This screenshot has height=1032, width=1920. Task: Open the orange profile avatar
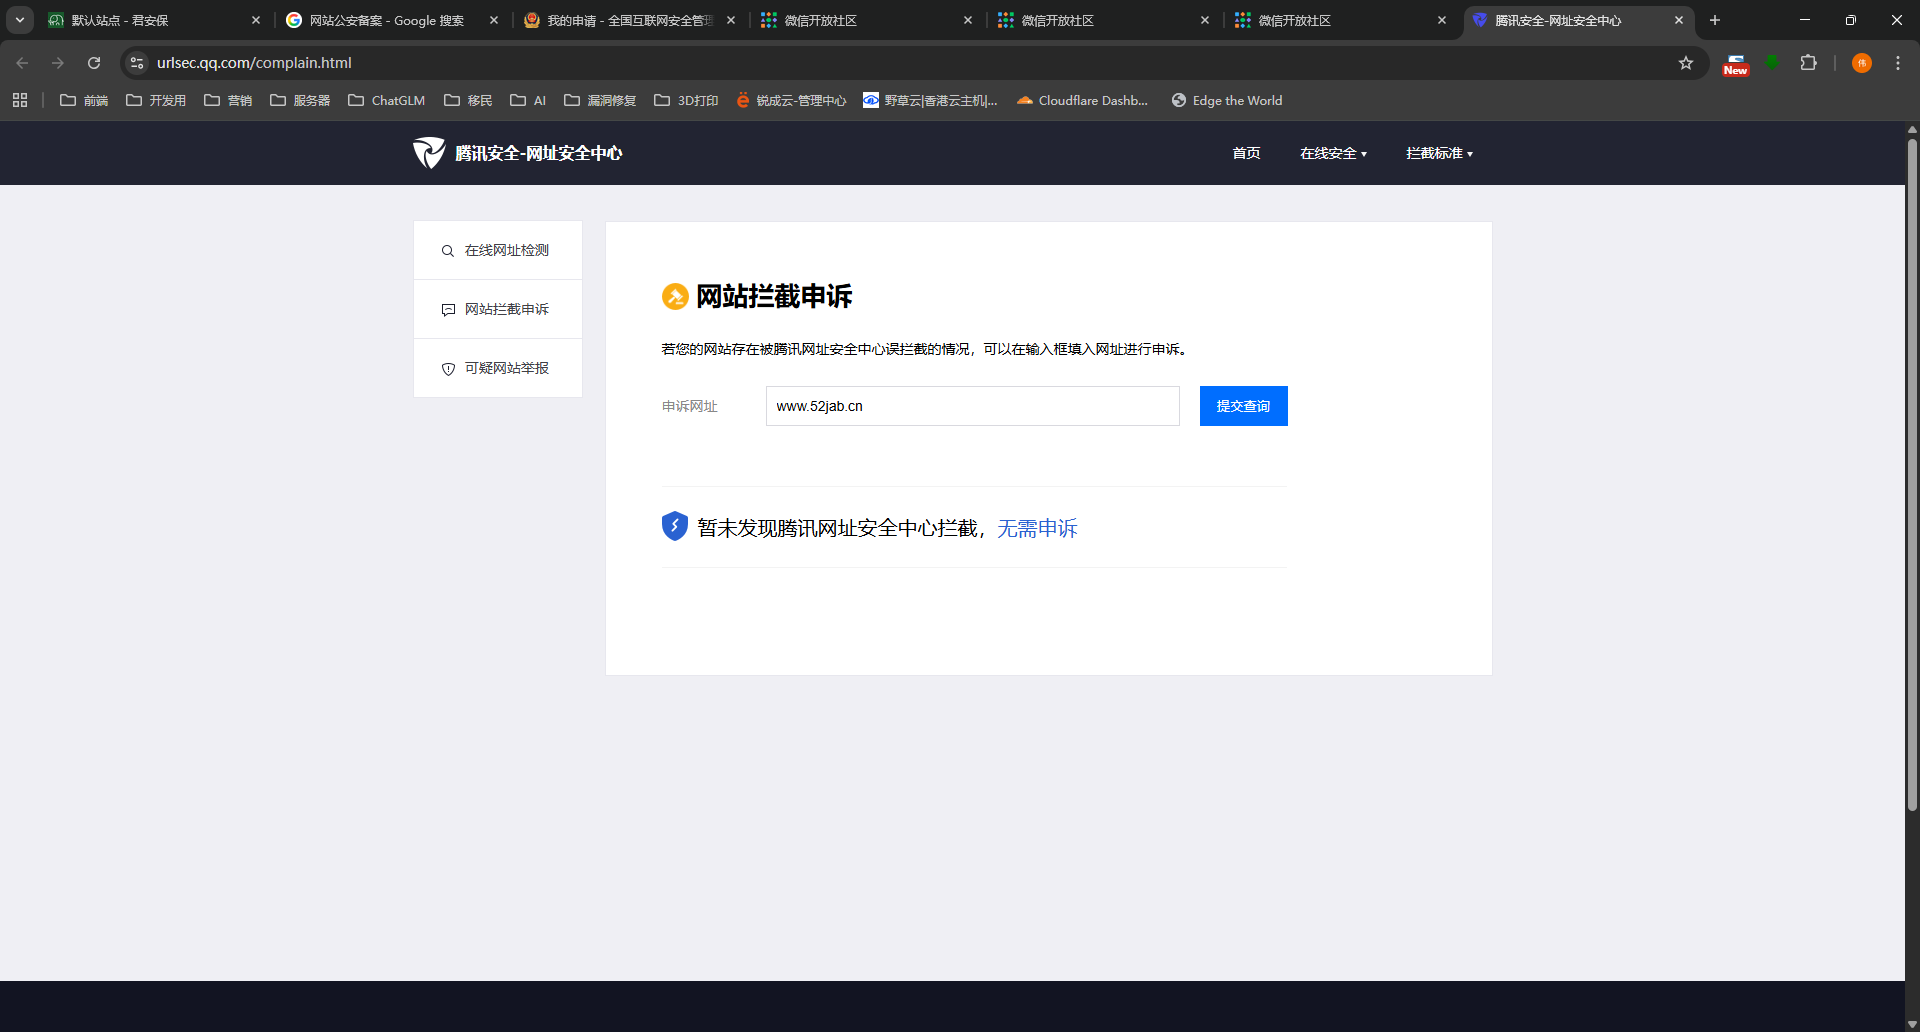tap(1862, 63)
